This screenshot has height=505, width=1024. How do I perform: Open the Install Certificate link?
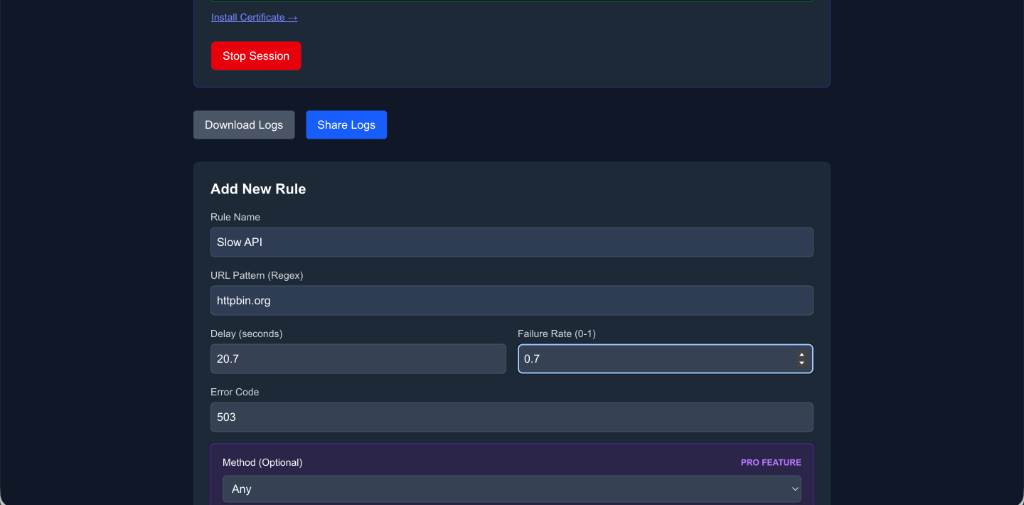[254, 17]
